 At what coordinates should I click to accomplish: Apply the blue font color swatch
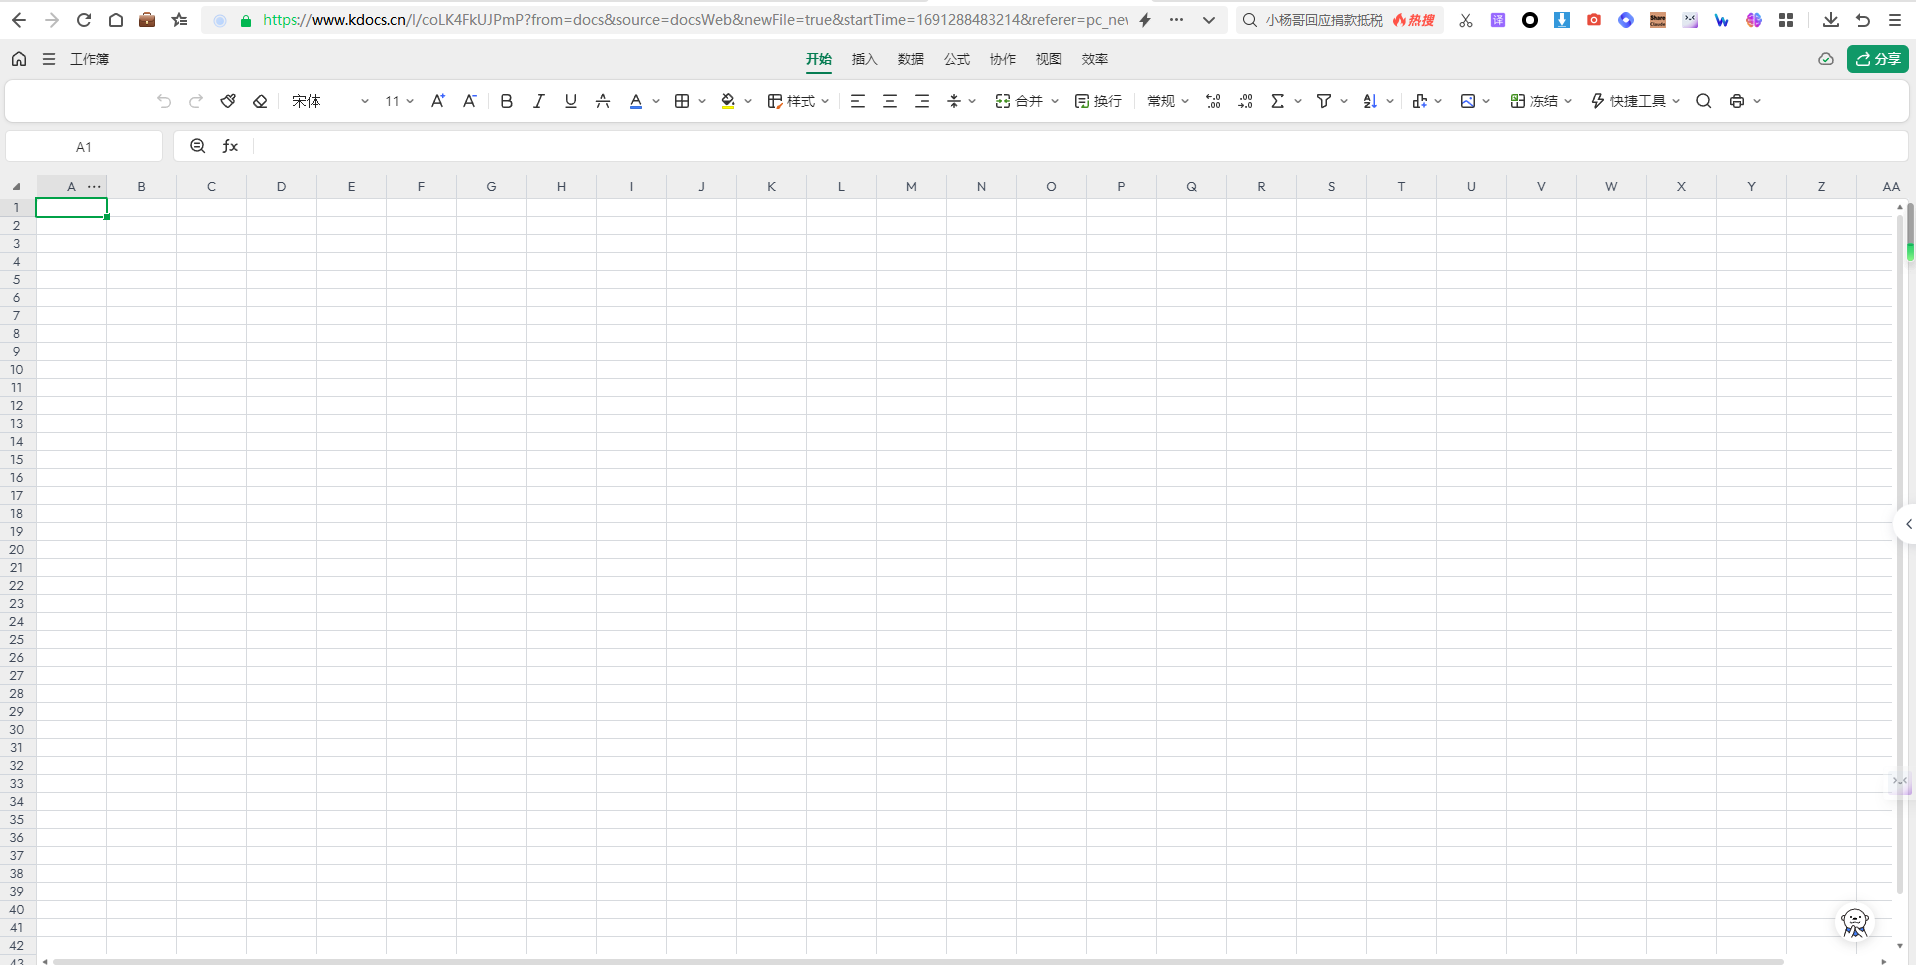635,101
